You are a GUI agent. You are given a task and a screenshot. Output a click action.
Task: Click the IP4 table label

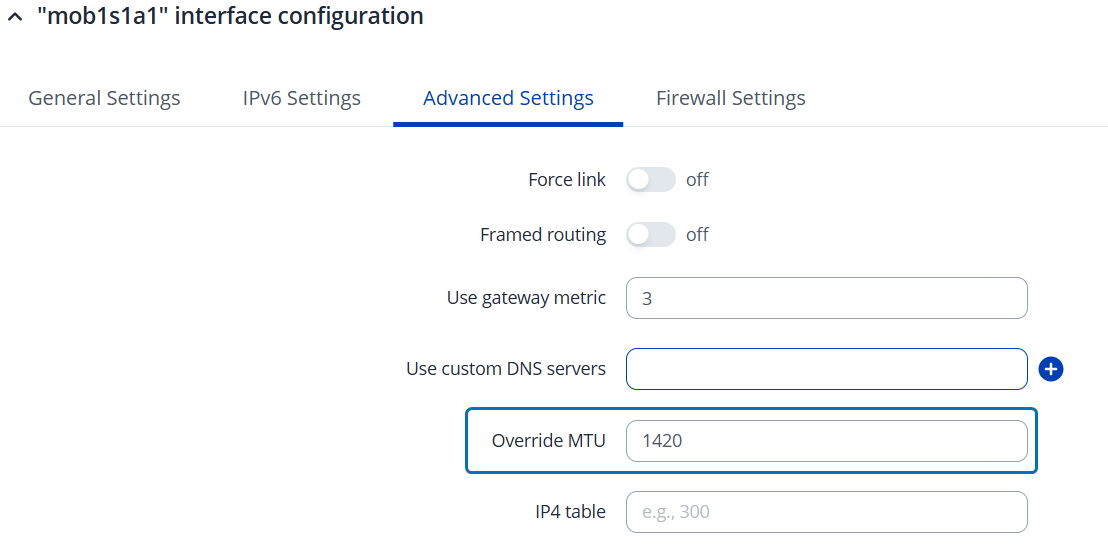(x=570, y=512)
